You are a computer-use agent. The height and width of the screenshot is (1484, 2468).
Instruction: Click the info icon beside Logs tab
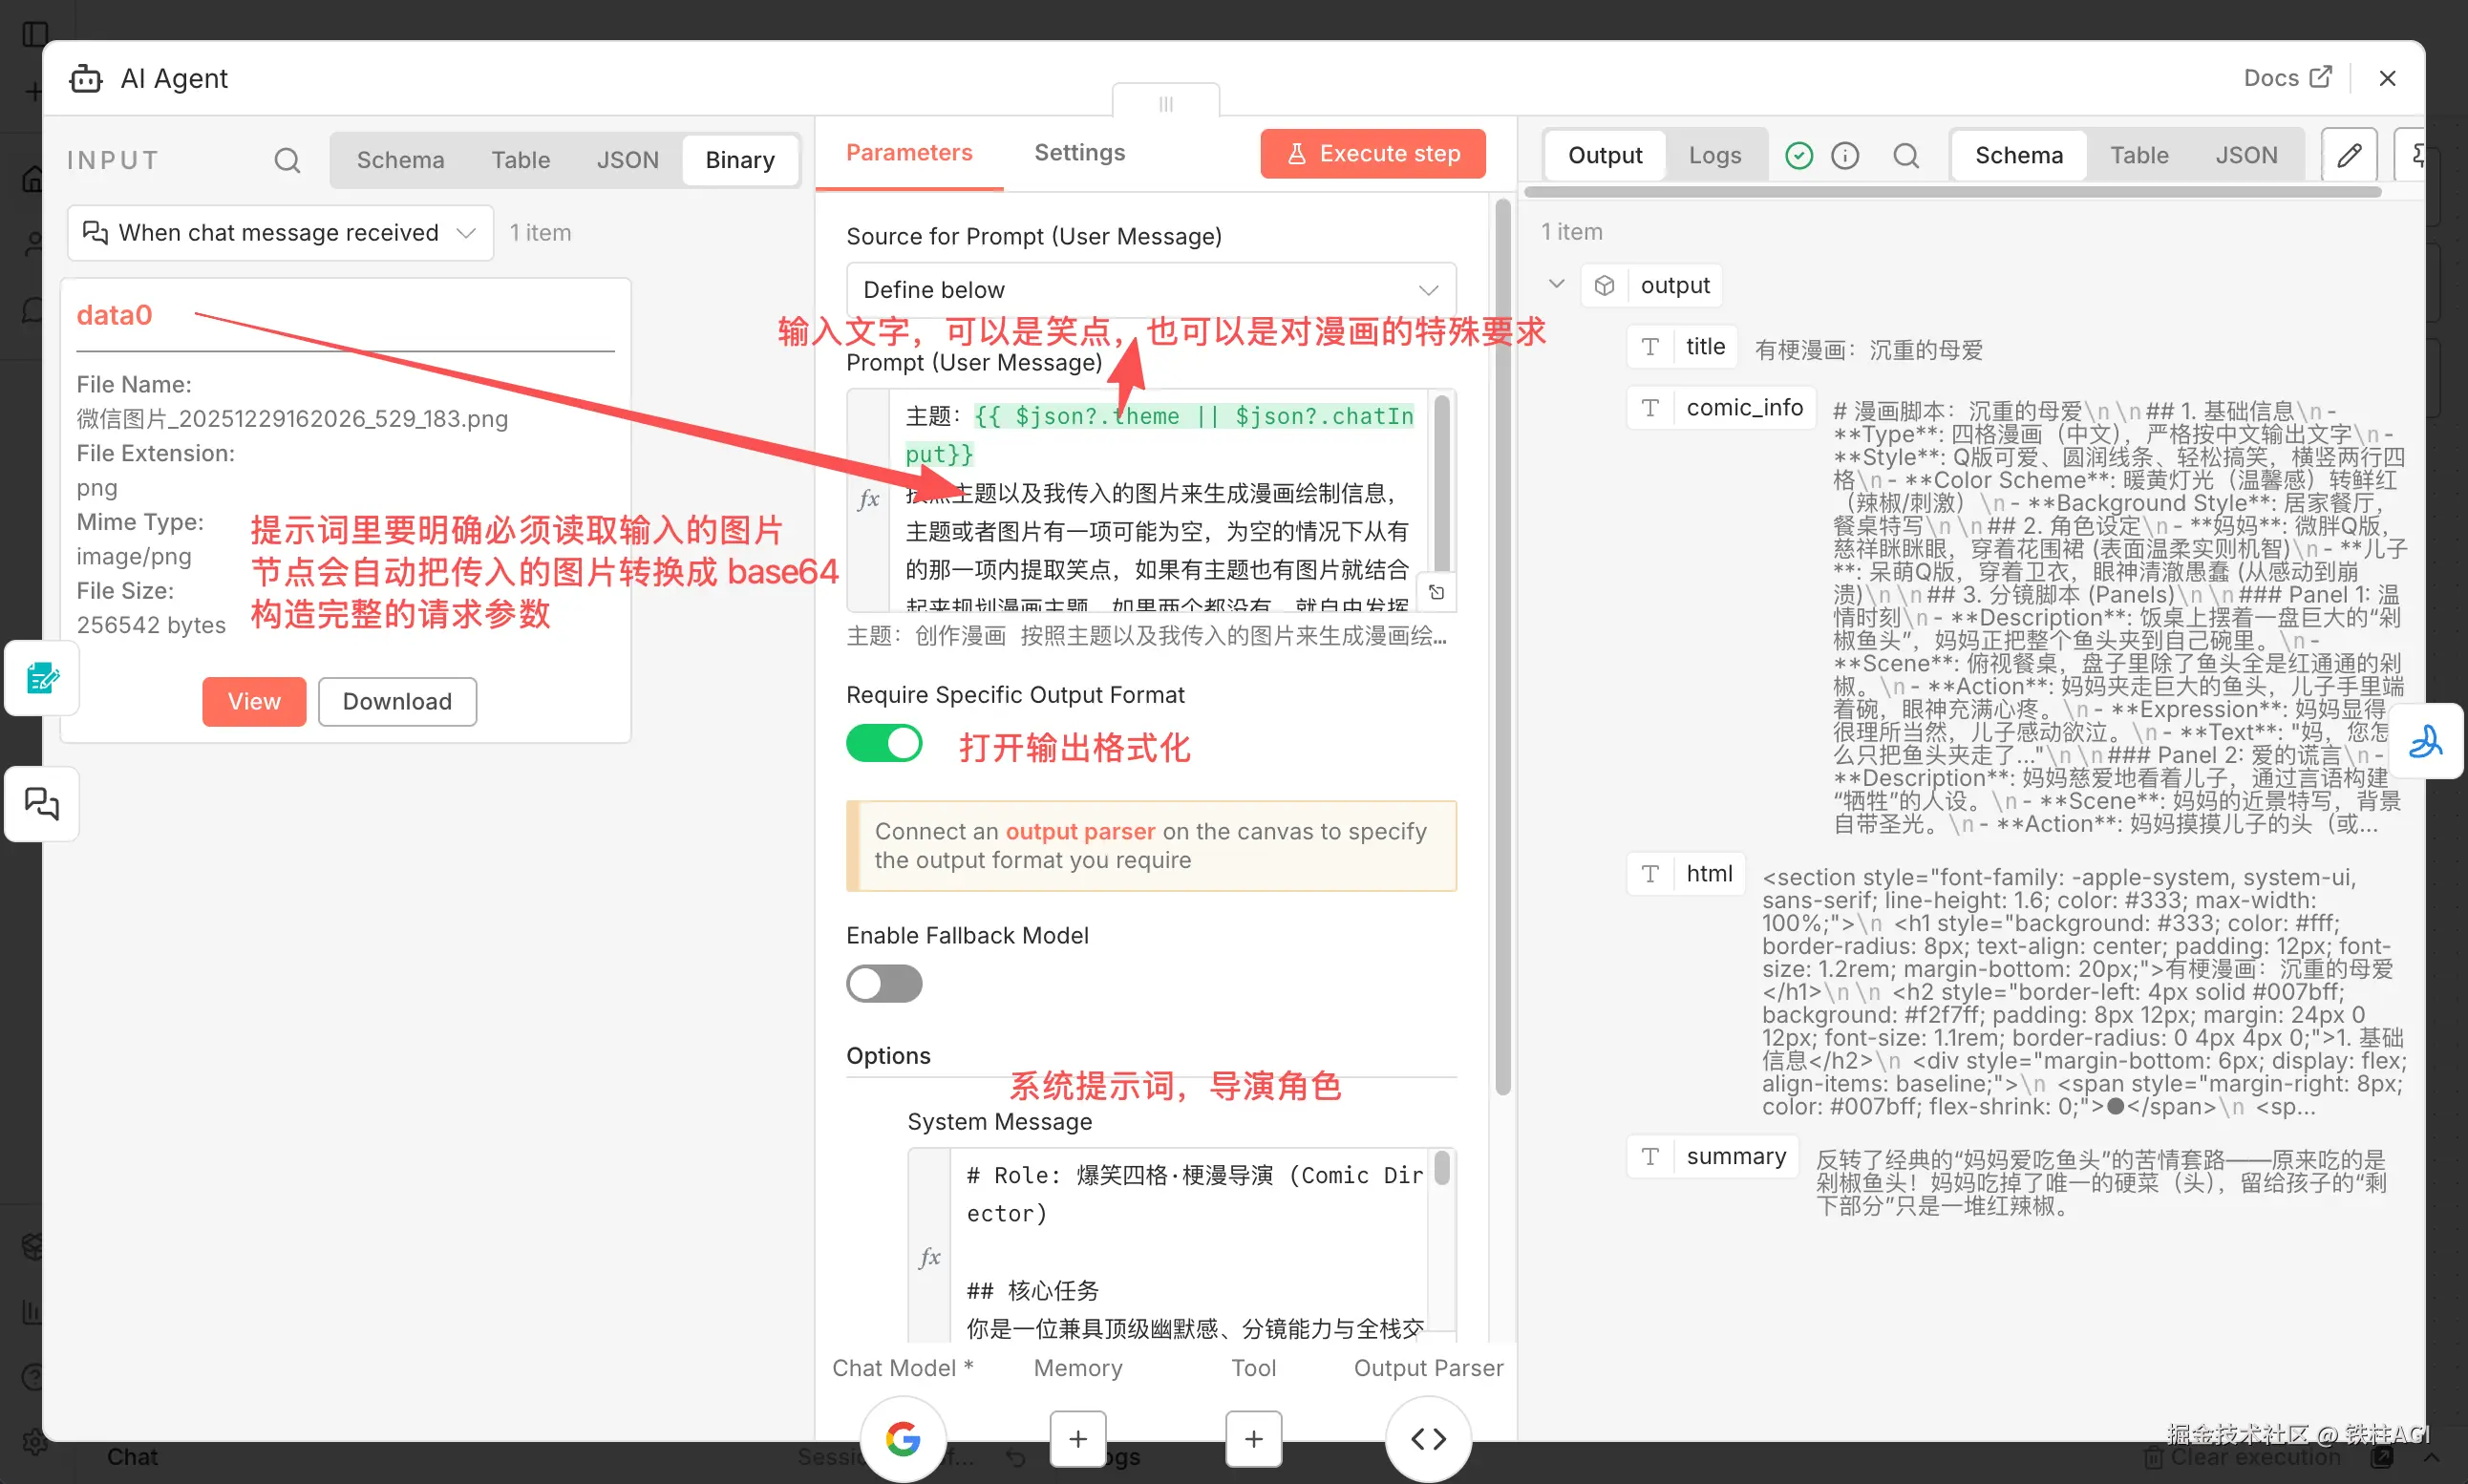pos(1845,155)
